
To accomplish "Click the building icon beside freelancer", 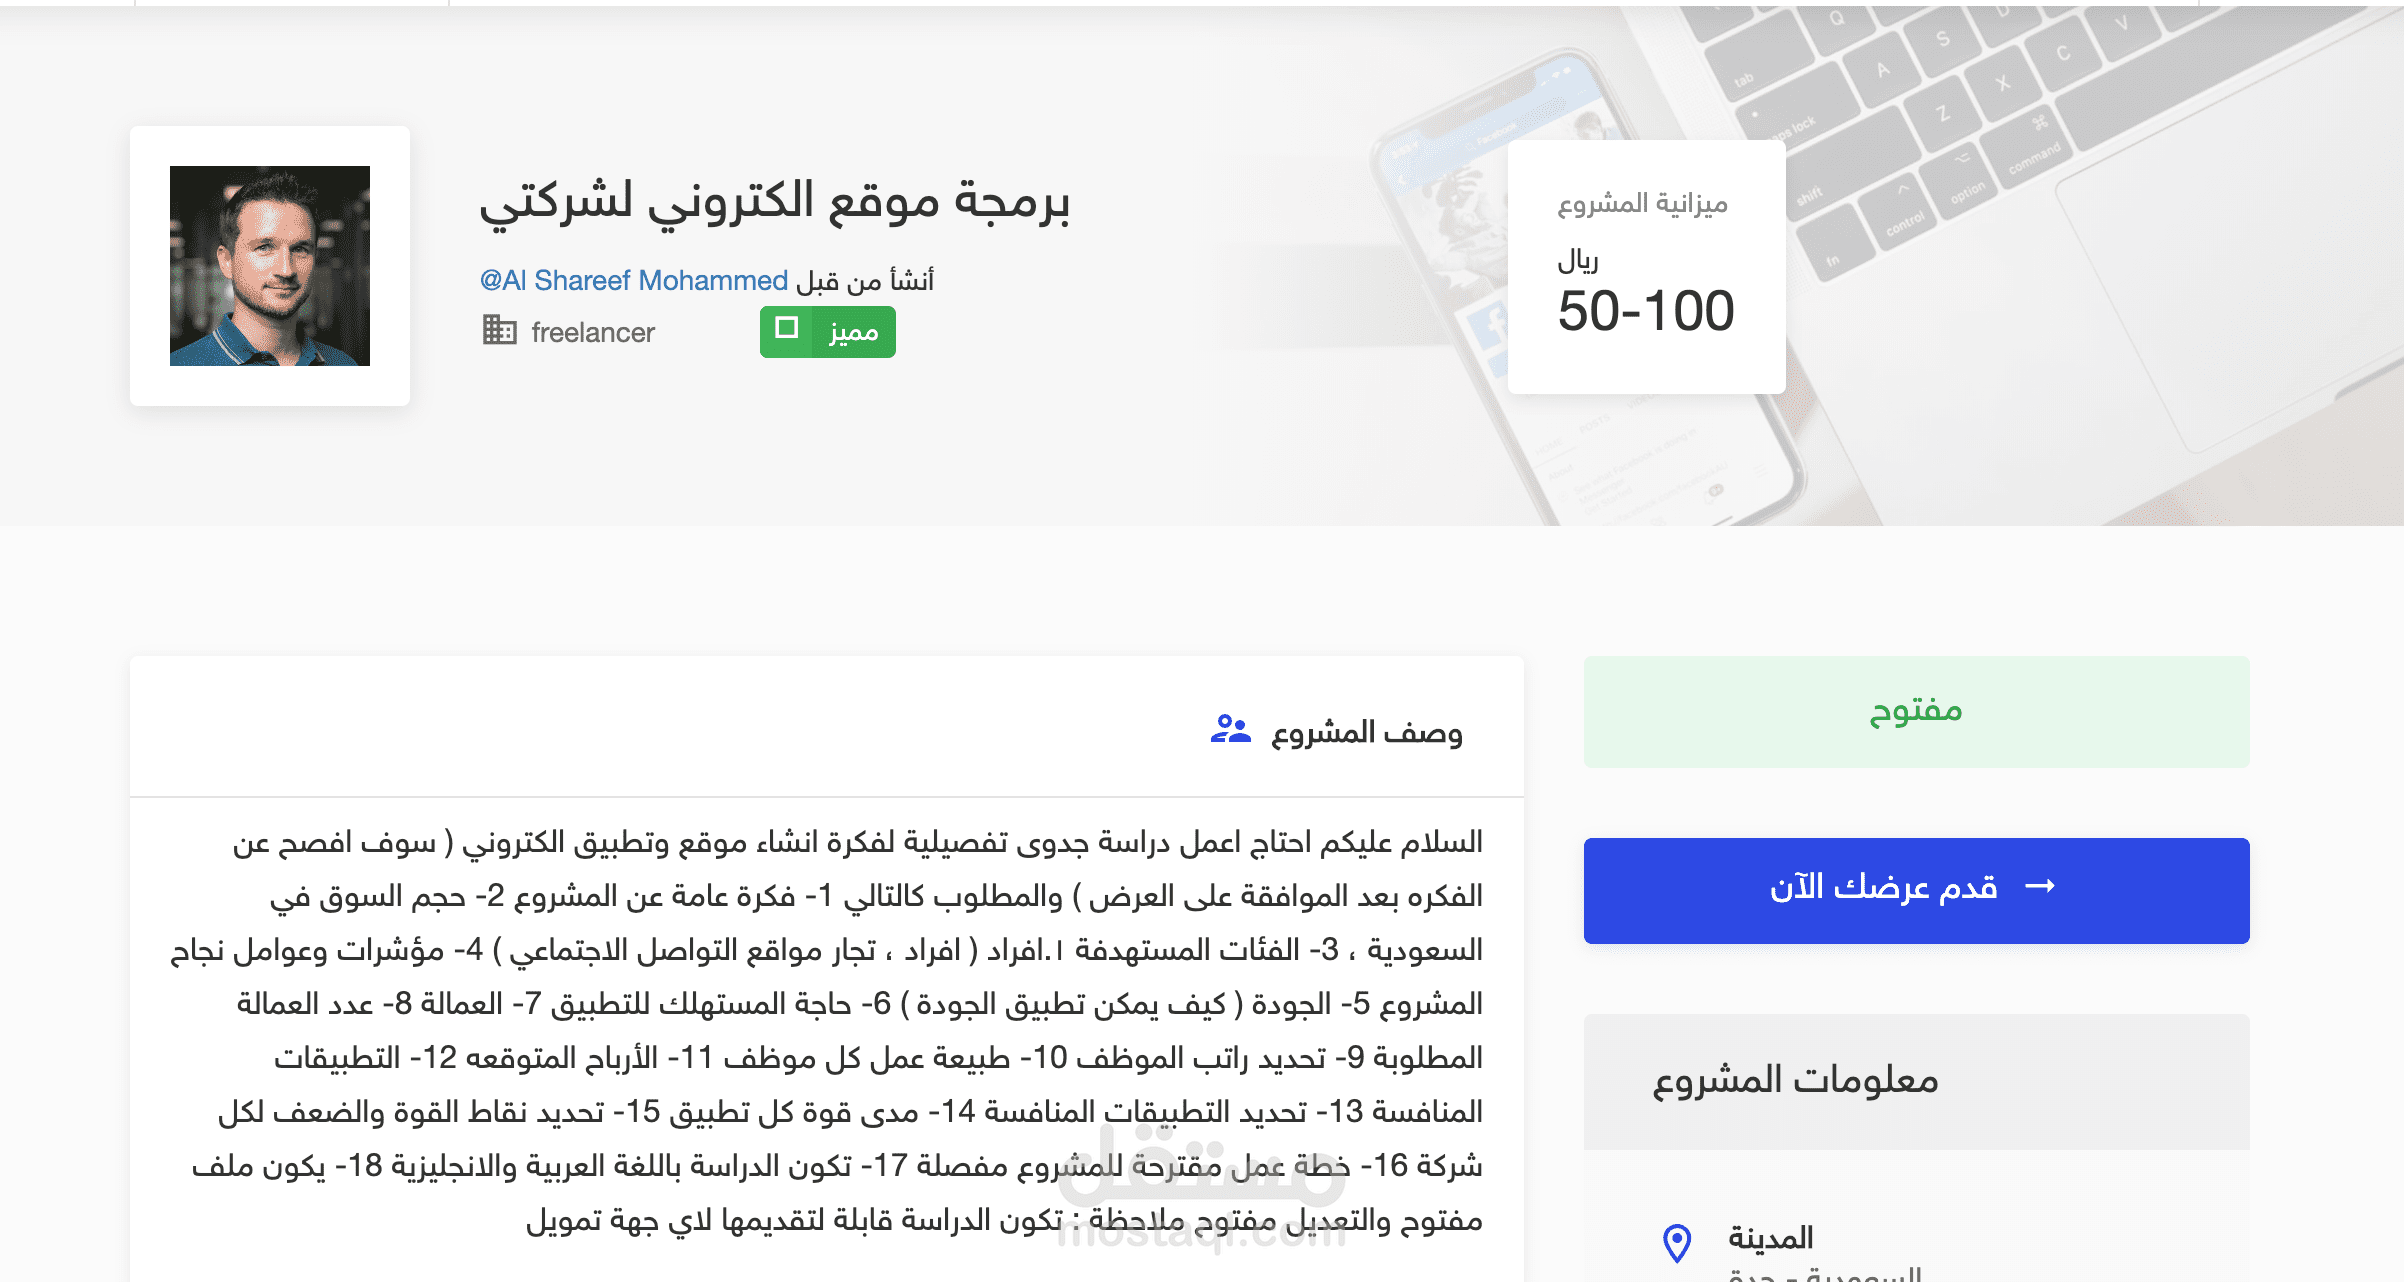I will tap(499, 330).
